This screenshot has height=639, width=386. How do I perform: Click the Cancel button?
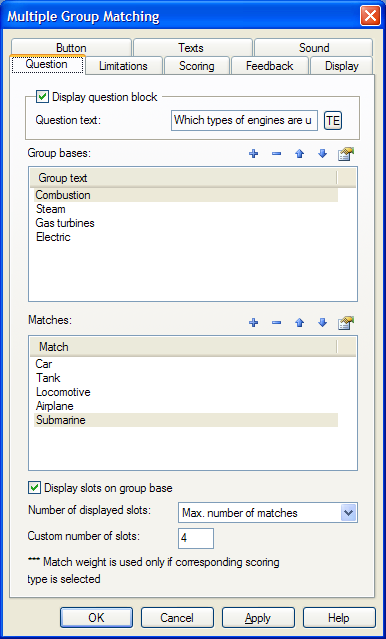click(177, 618)
